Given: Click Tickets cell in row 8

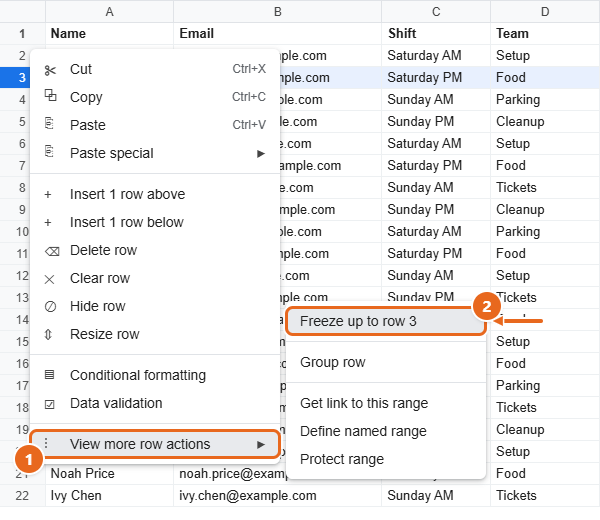Looking at the screenshot, I should click(x=545, y=187).
